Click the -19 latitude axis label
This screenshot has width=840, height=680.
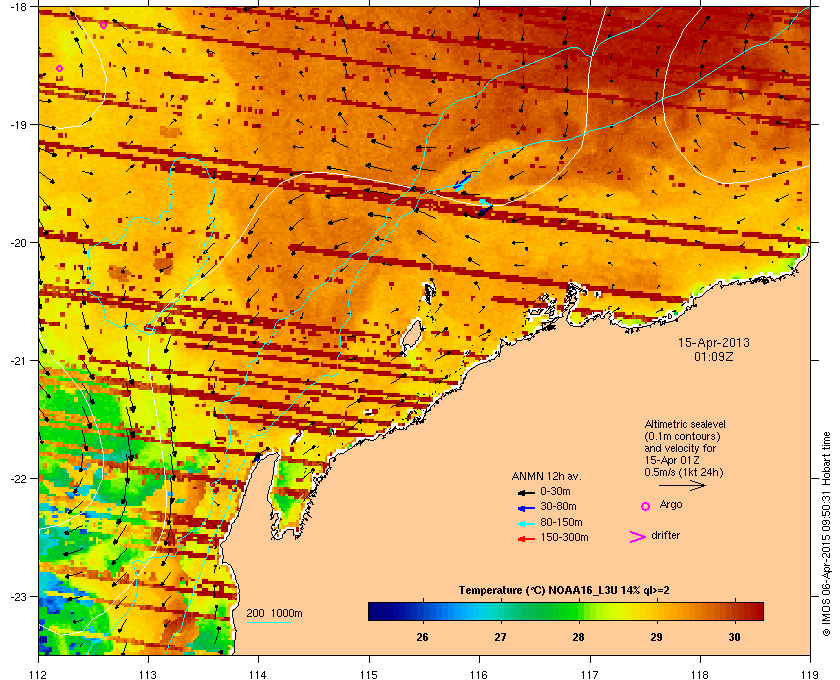(x=19, y=125)
